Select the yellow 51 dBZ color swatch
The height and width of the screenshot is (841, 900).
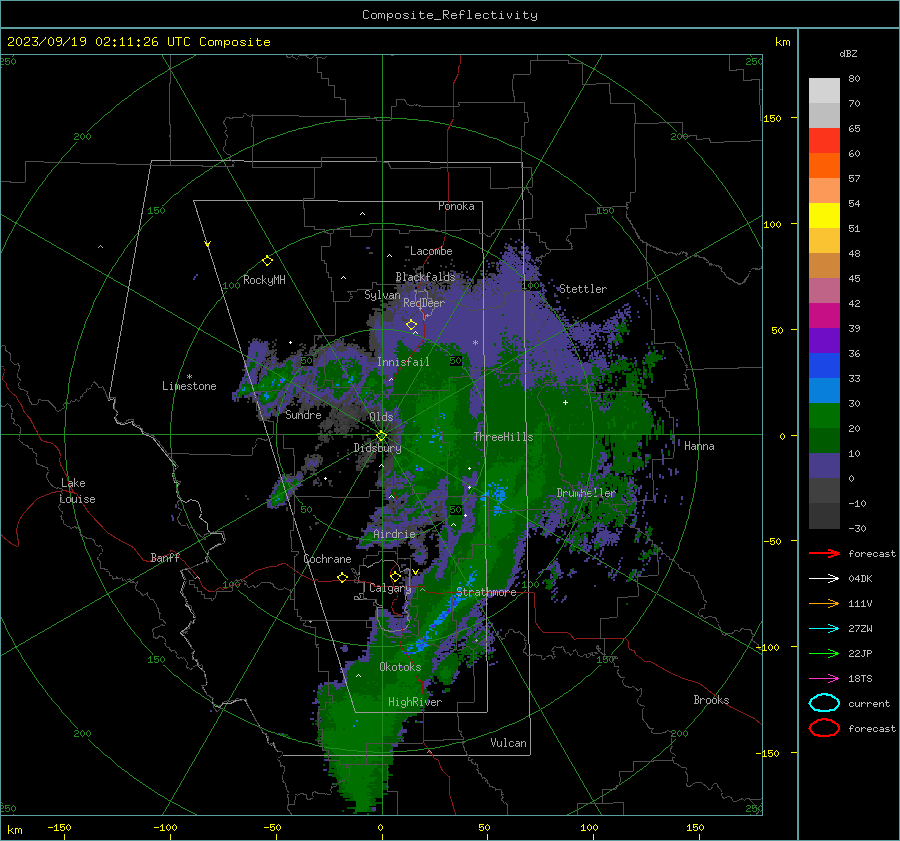point(824,215)
